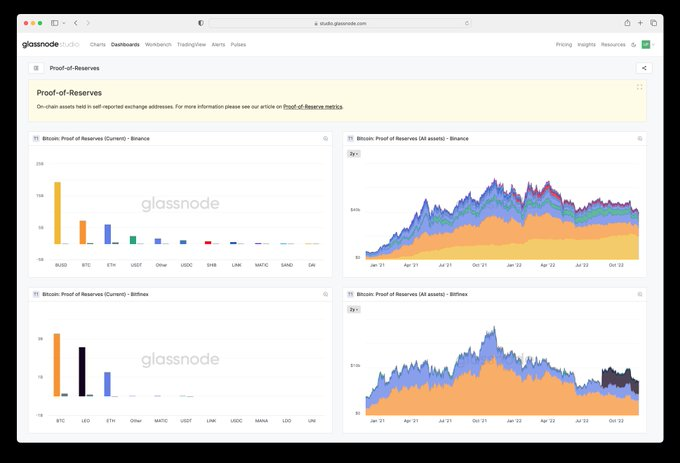Open the Pulses menu item
This screenshot has height=463, width=680.
238,45
